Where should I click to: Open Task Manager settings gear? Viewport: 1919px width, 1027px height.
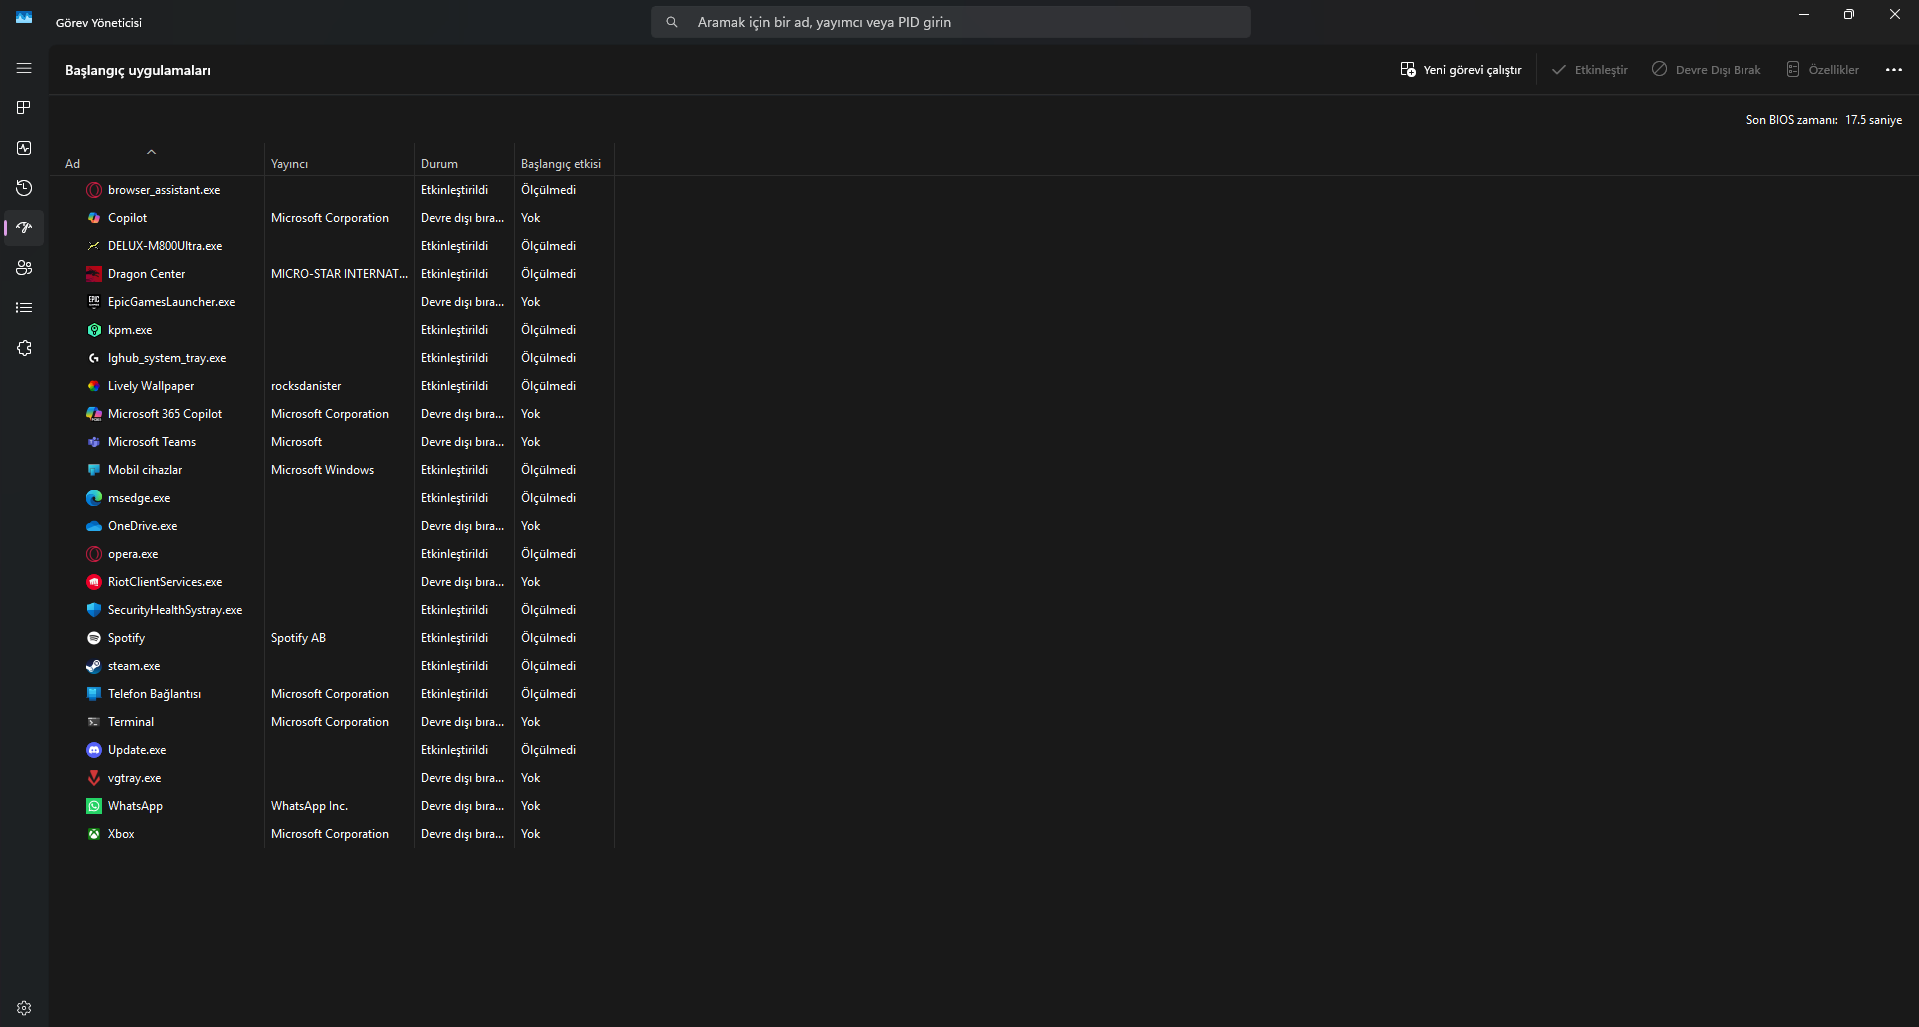coord(24,1008)
